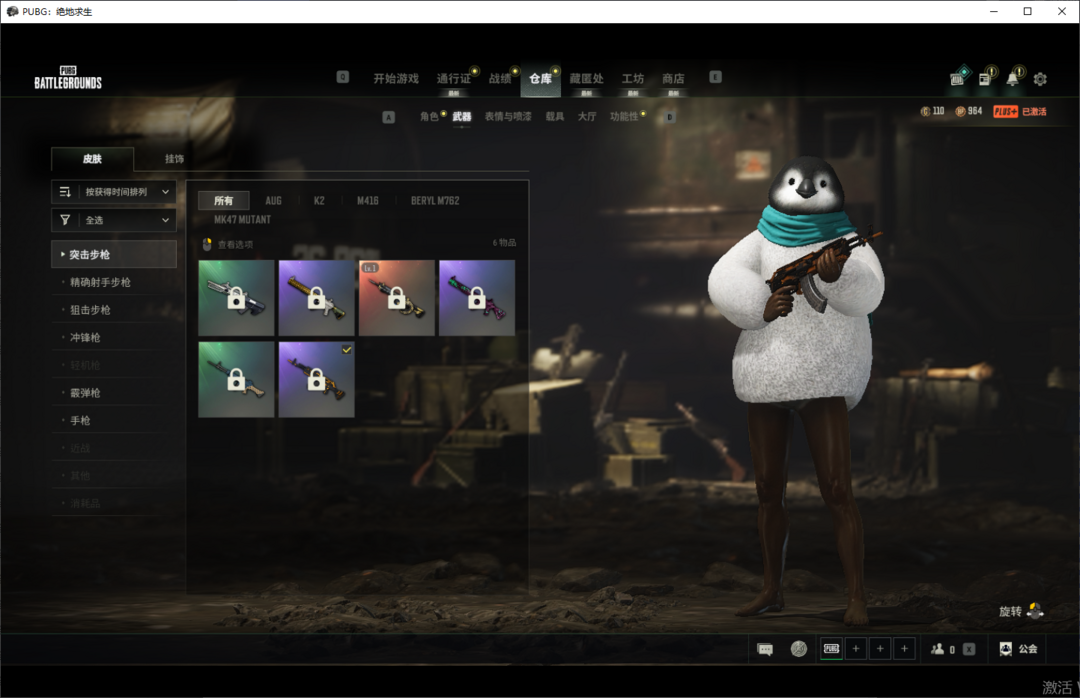Viewport: 1080px width, 698px height.
Task: Open the 全选 filter dropdown
Action: (x=114, y=220)
